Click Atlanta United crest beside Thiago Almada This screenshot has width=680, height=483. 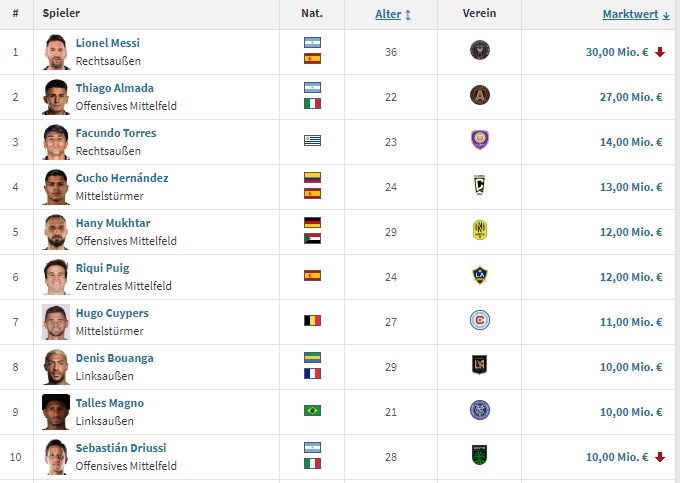point(480,95)
